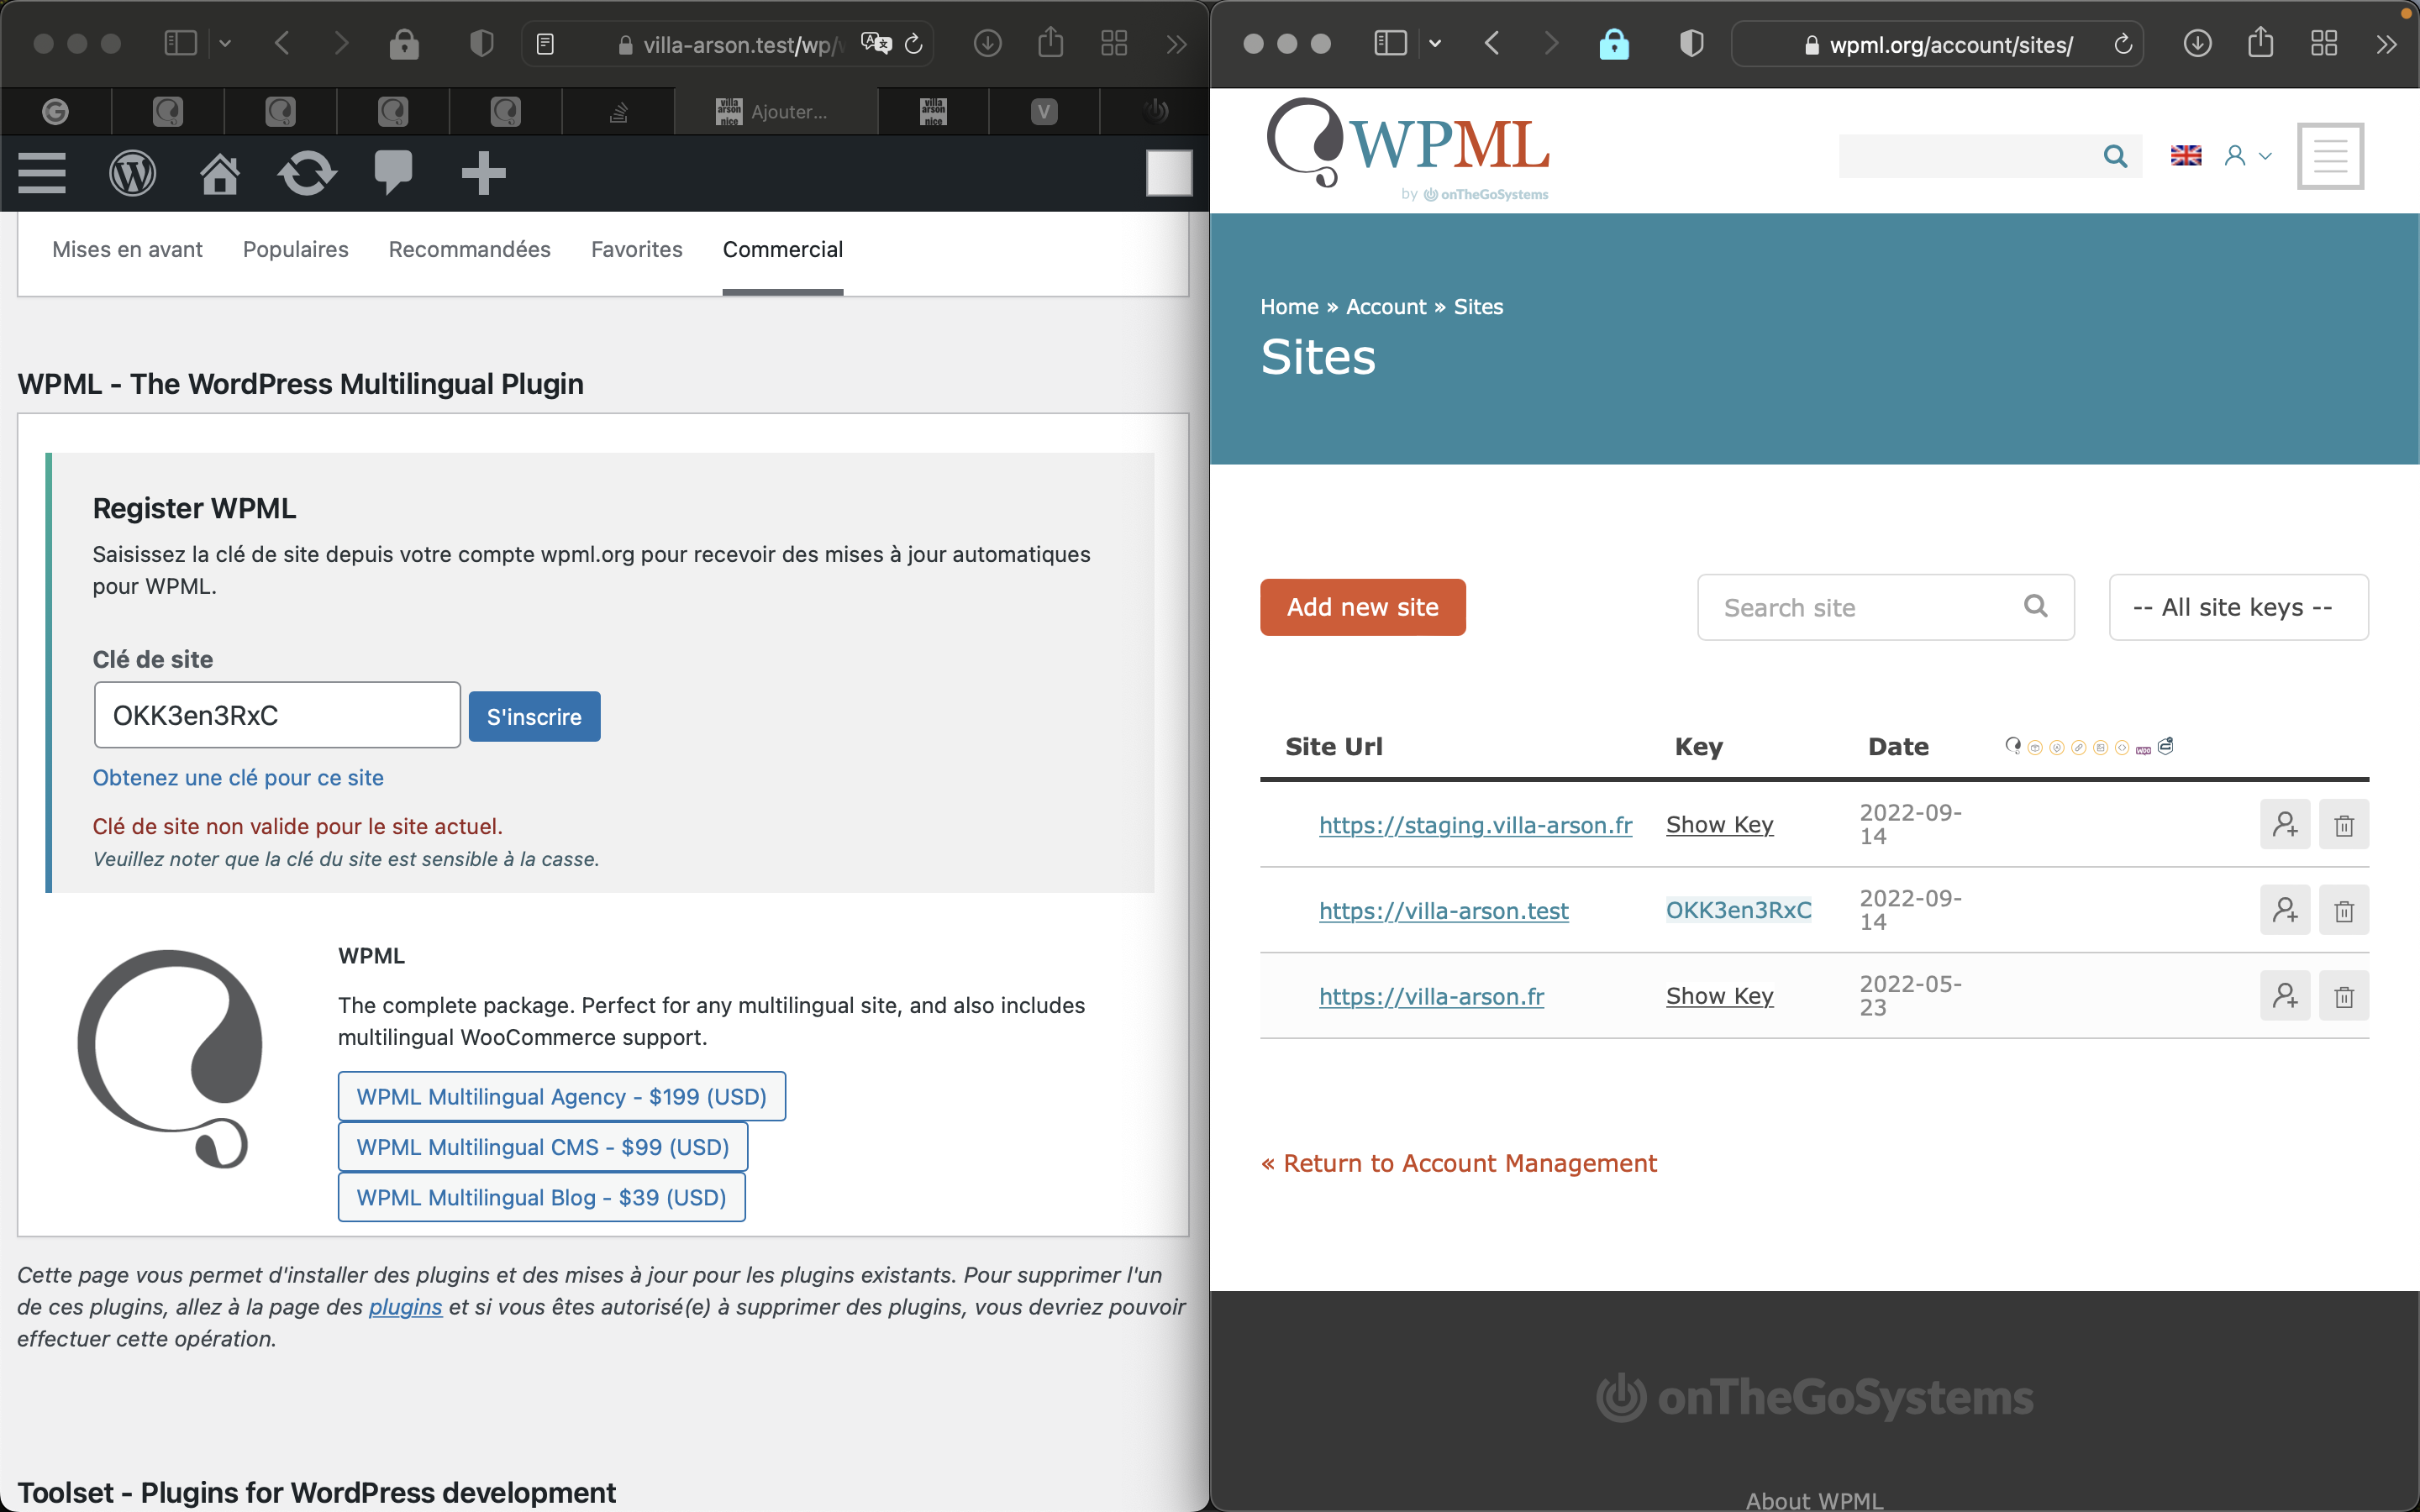
Task: Show Key for villa-arson.fr
Action: [x=1719, y=996]
